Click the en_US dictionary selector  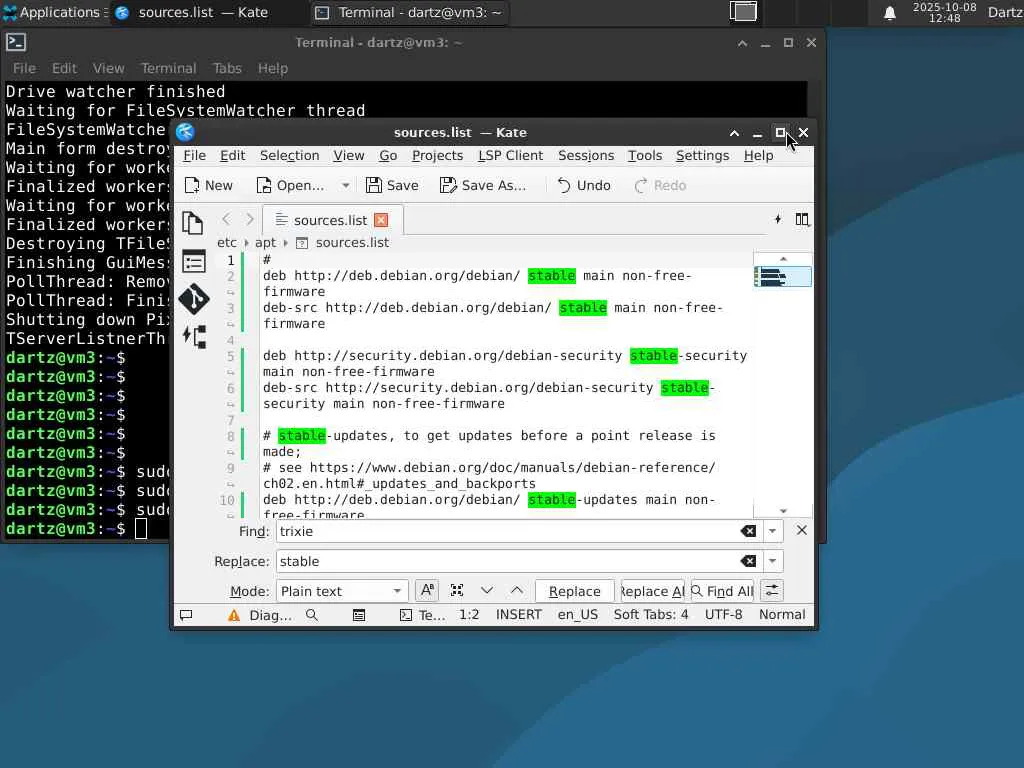[578, 615]
